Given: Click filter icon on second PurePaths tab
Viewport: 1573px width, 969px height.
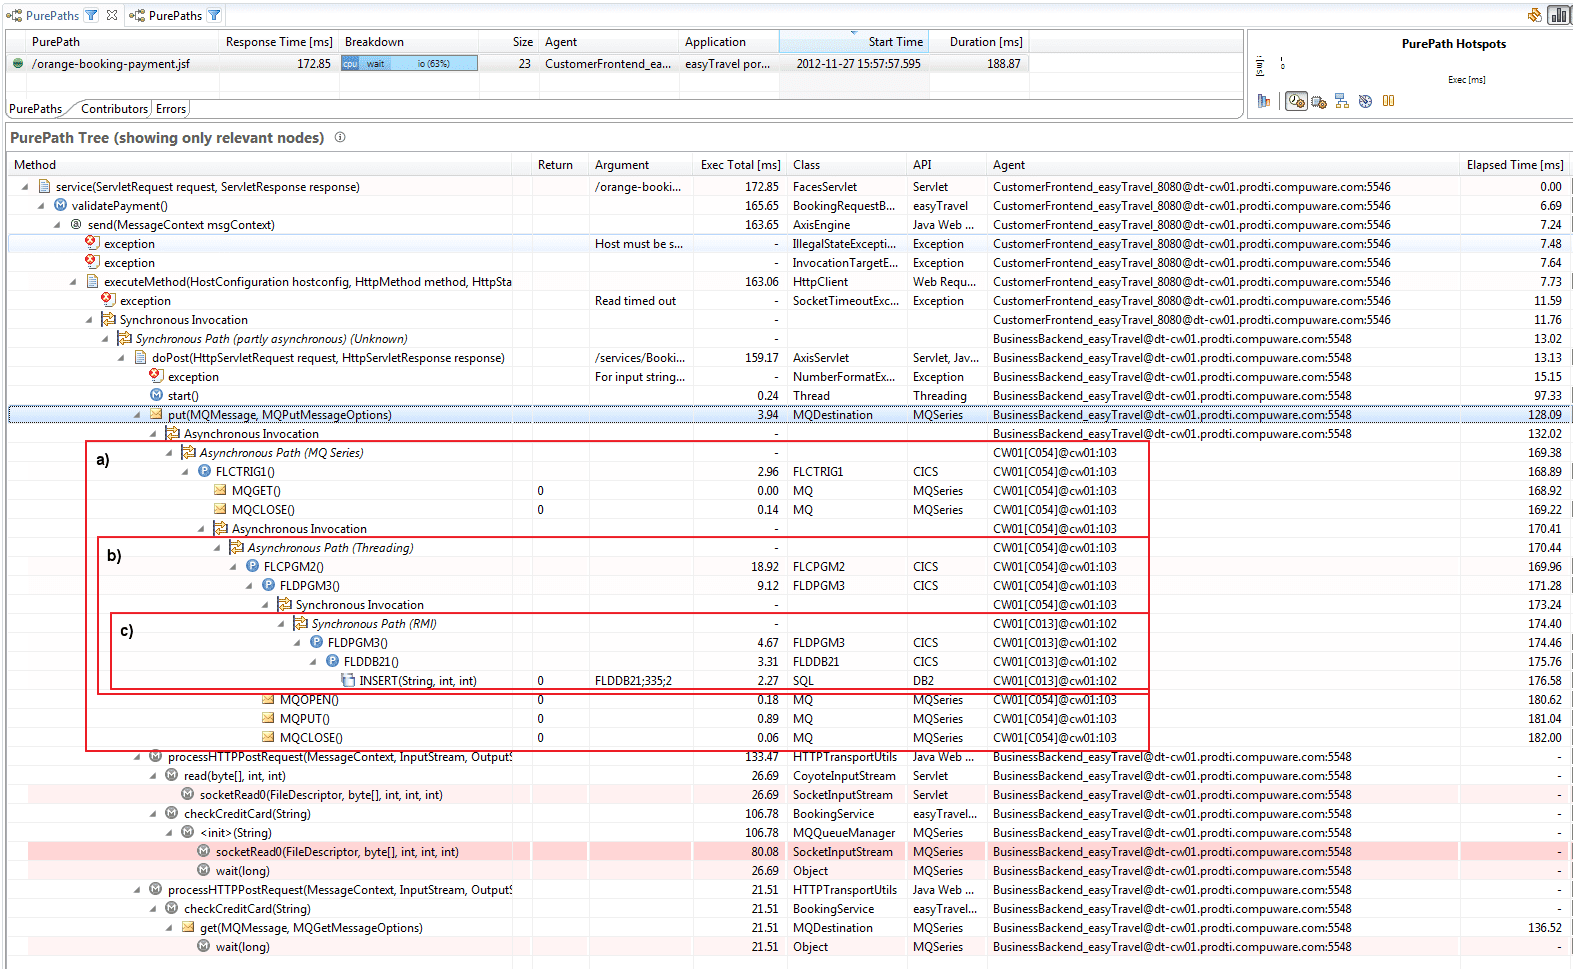Looking at the screenshot, I should tap(214, 15).
